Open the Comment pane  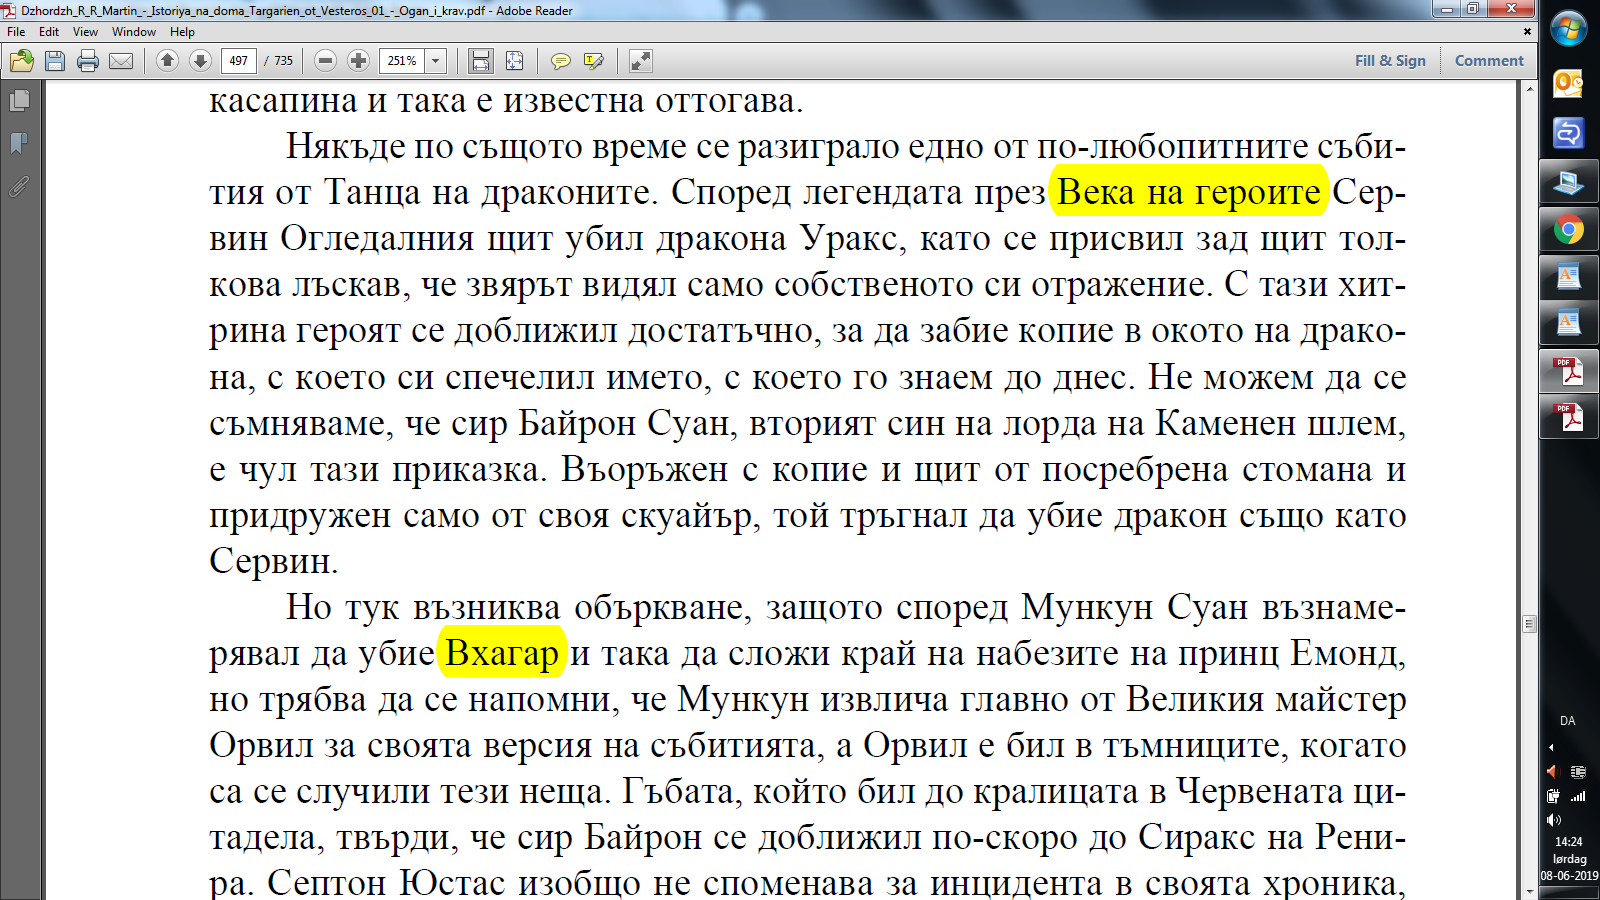coord(1489,61)
